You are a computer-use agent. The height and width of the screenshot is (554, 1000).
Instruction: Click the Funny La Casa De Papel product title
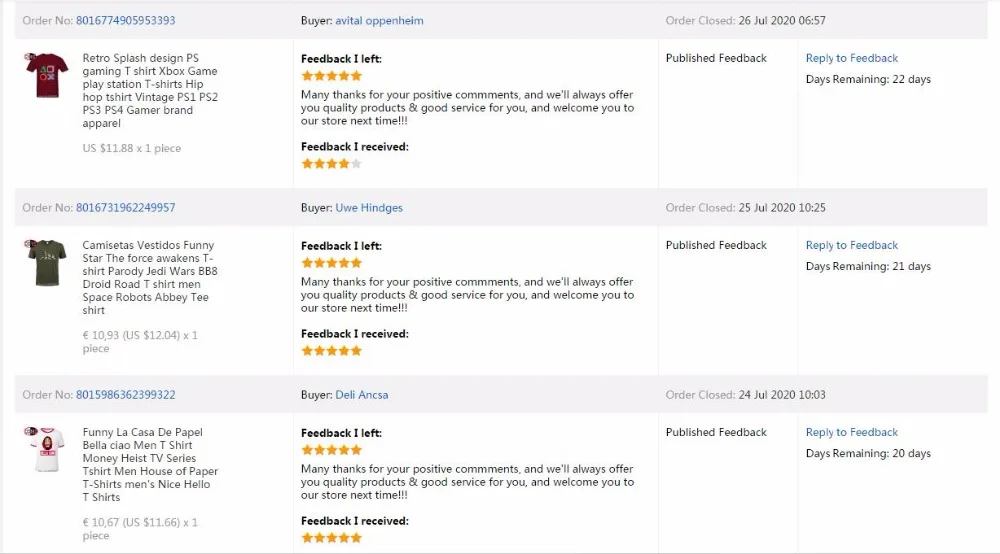pos(150,465)
